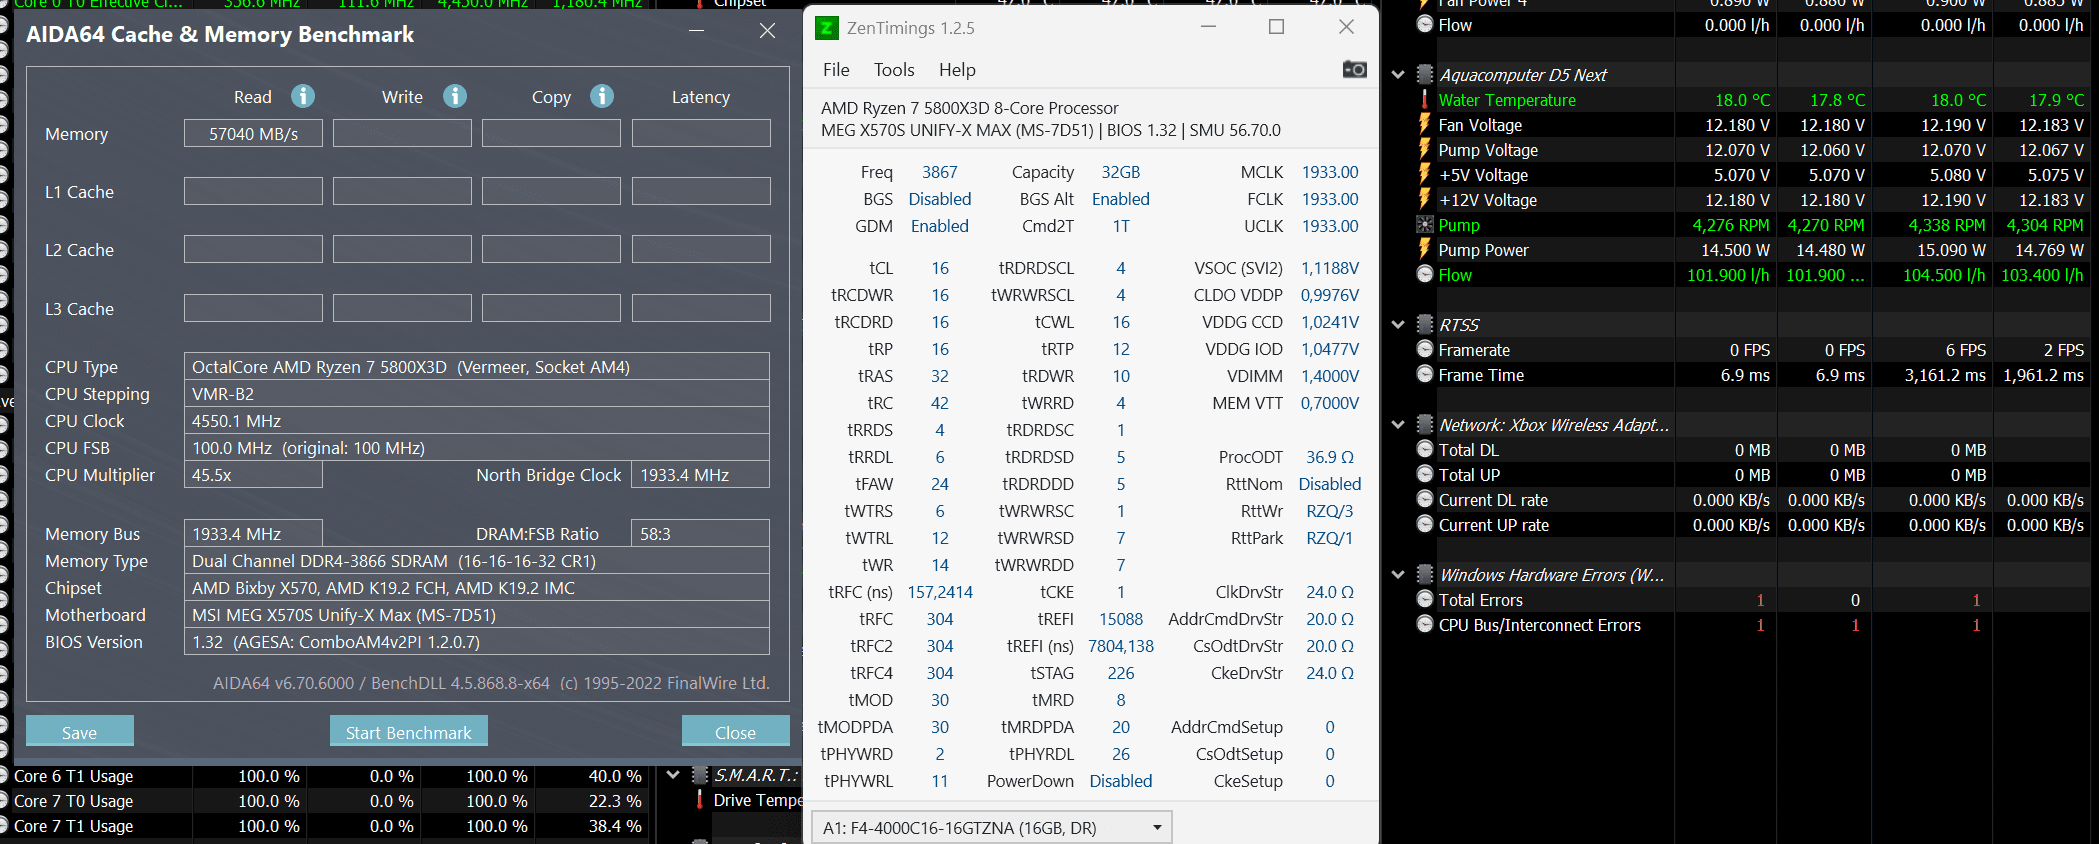Click the RTSS group chip icon
2099x844 pixels.
[1425, 324]
